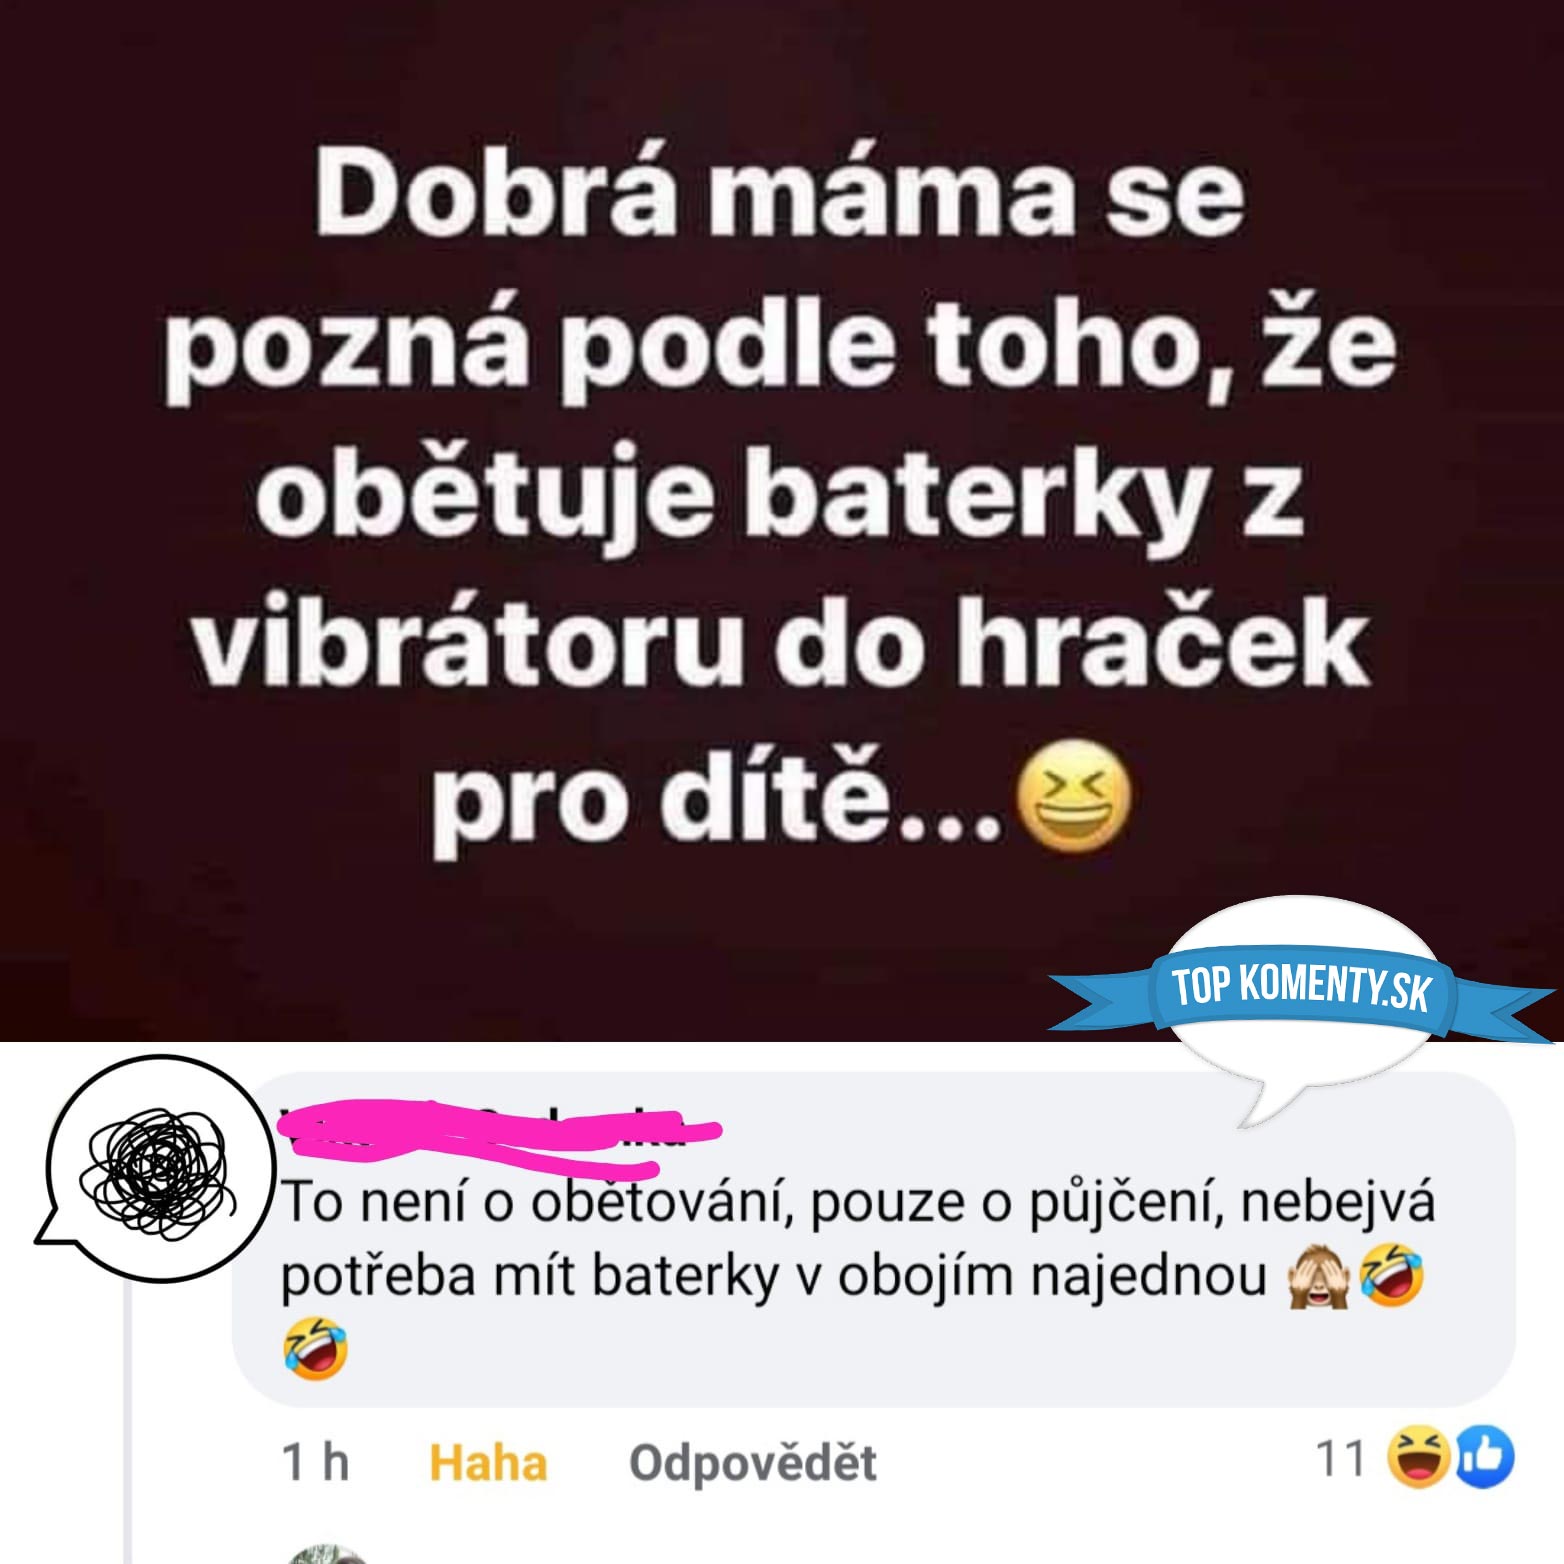
Task: Click the Top Komenty.sk ribbon logo
Action: click(1301, 987)
